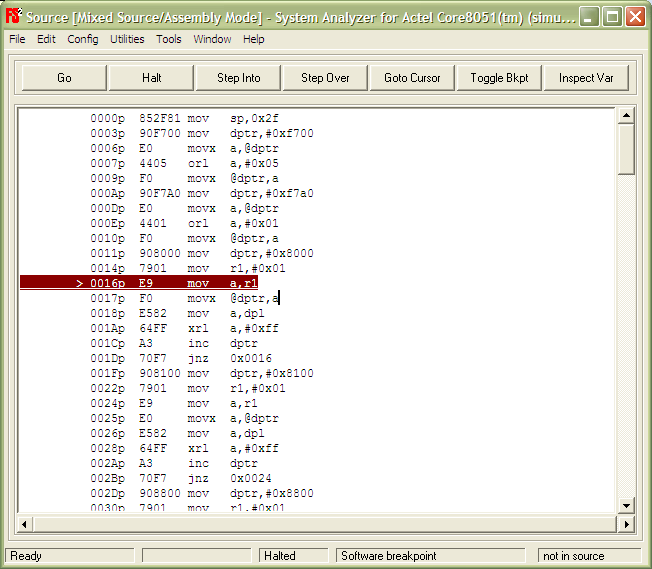The height and width of the screenshot is (569, 652).
Task: Click line 0011p mov dptr,#0x8000
Action: 202,253
